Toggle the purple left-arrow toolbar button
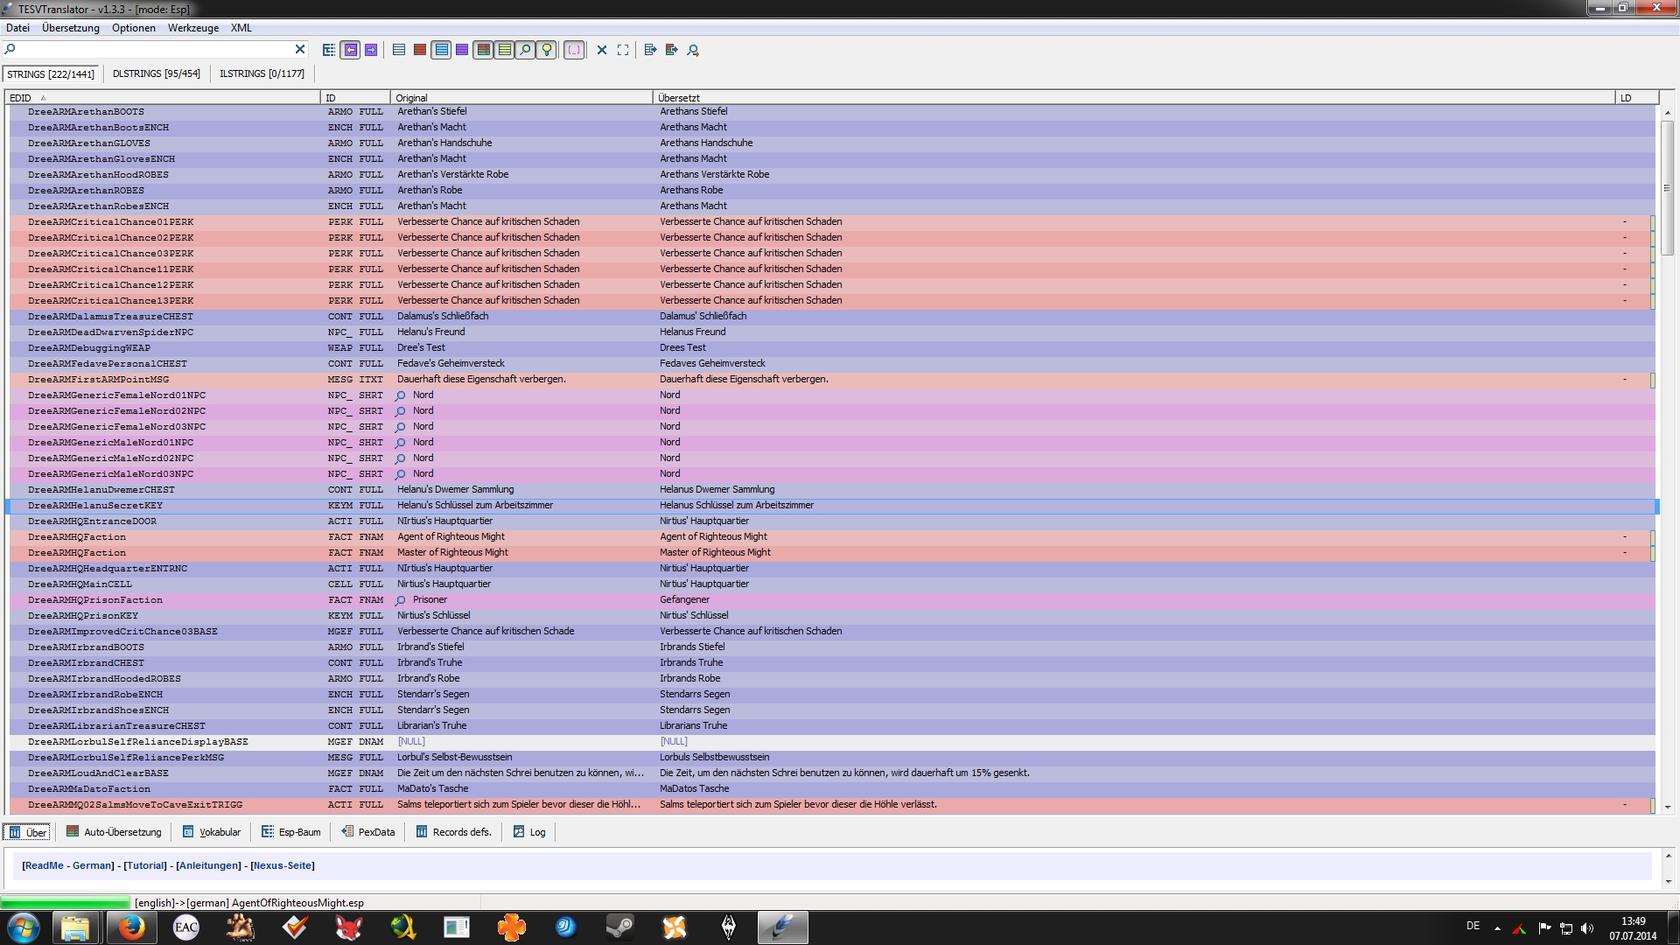 350,50
